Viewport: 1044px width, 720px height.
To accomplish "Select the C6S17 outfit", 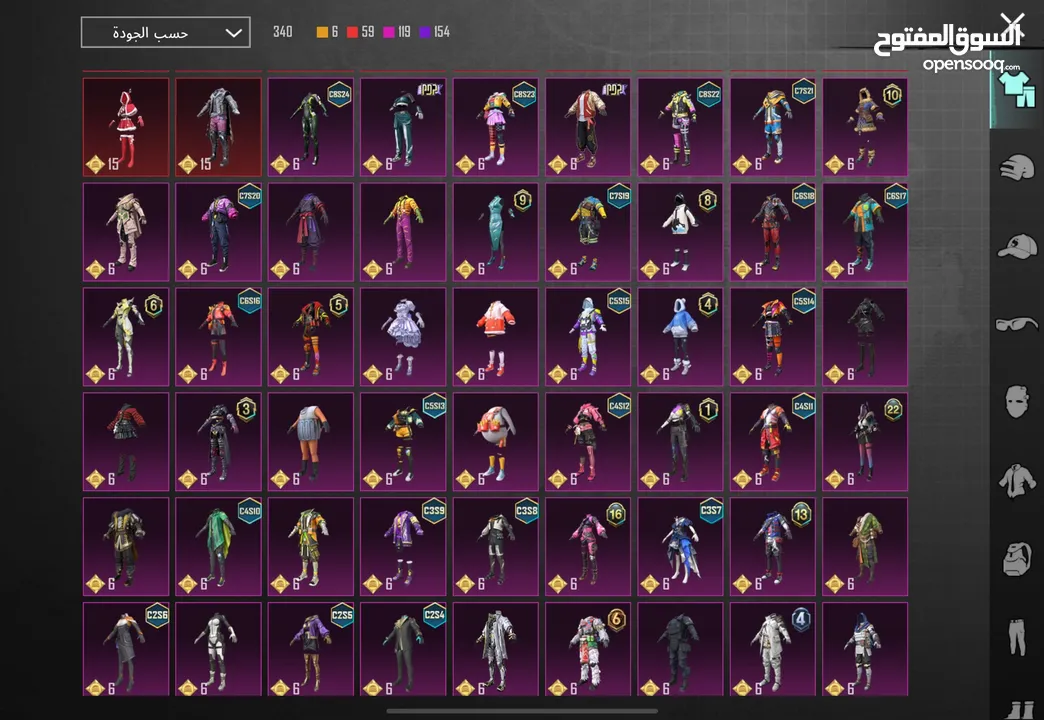I will 865,232.
